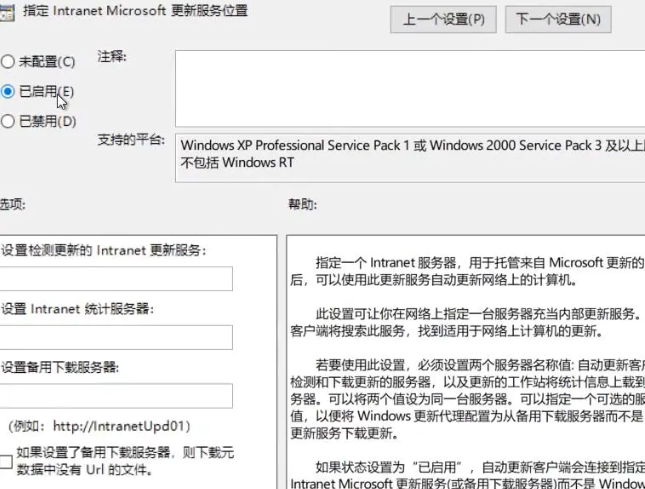Toggle the 备用下载服务器 no-Url files checkbox
The height and width of the screenshot is (489, 645).
coord(7,461)
